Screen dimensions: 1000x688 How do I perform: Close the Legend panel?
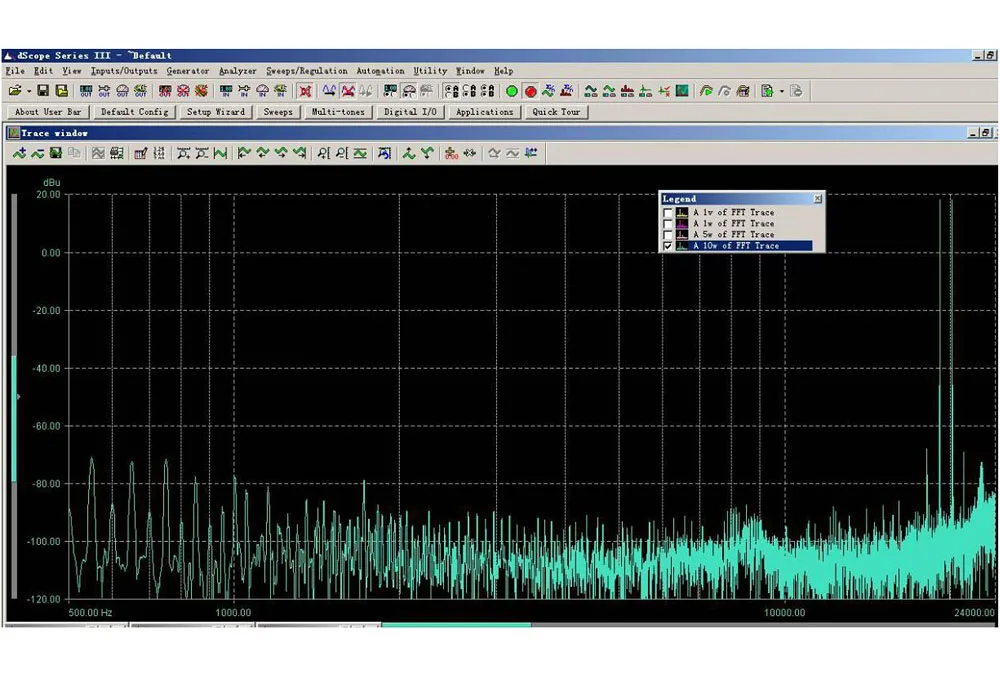coord(817,199)
